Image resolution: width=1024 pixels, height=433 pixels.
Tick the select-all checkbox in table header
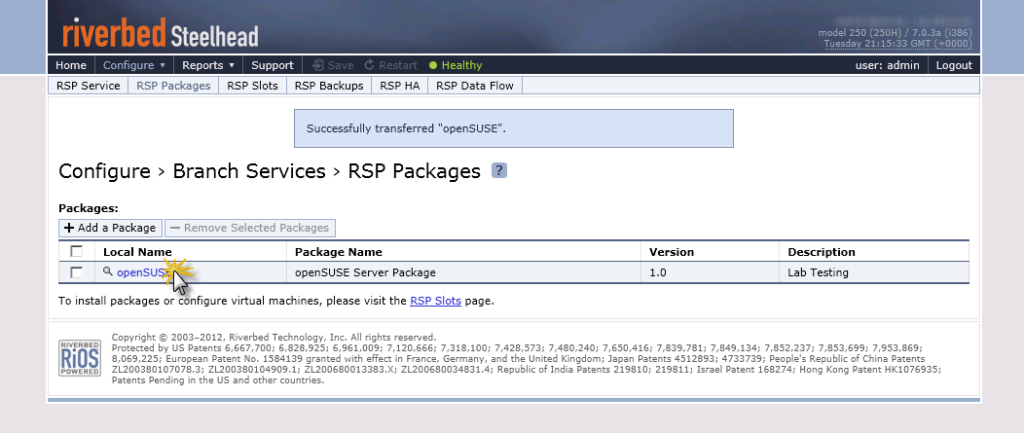click(x=76, y=251)
